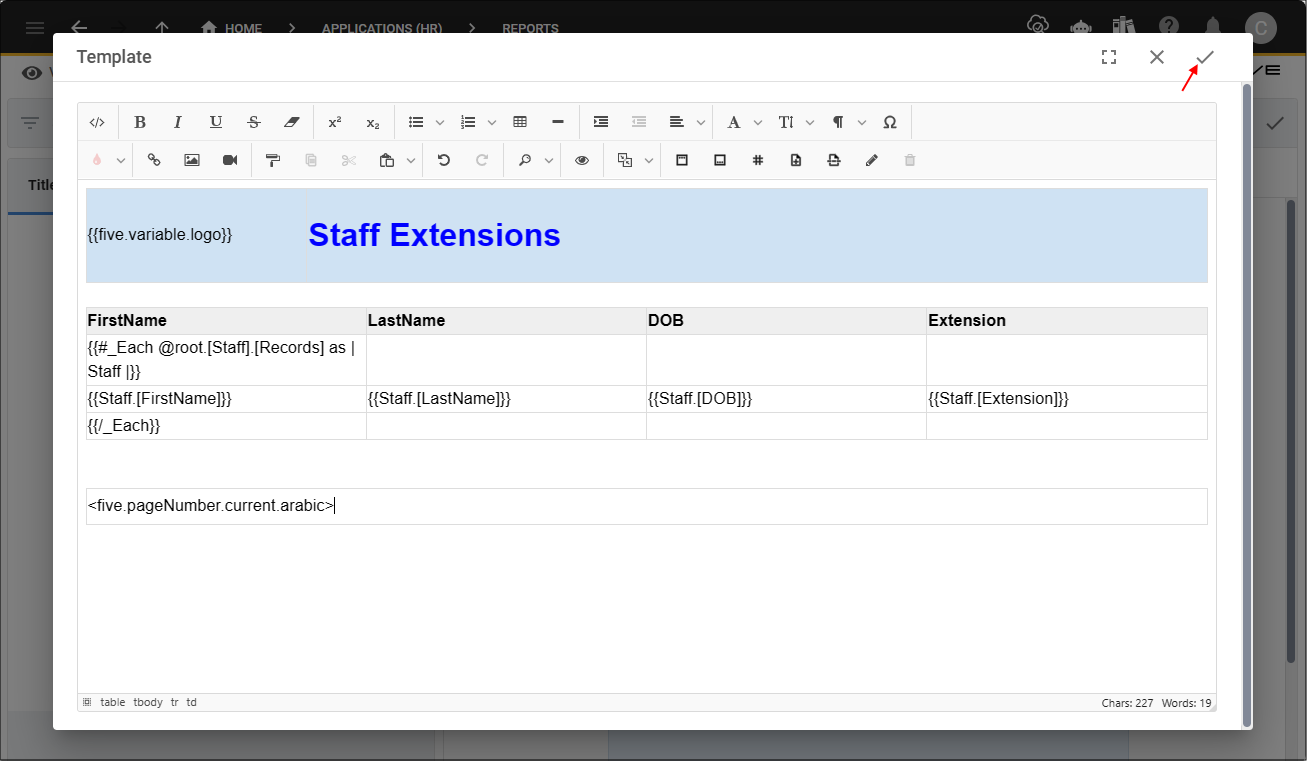Click the insert image icon
Screen dimensions: 1307x761
(192, 160)
